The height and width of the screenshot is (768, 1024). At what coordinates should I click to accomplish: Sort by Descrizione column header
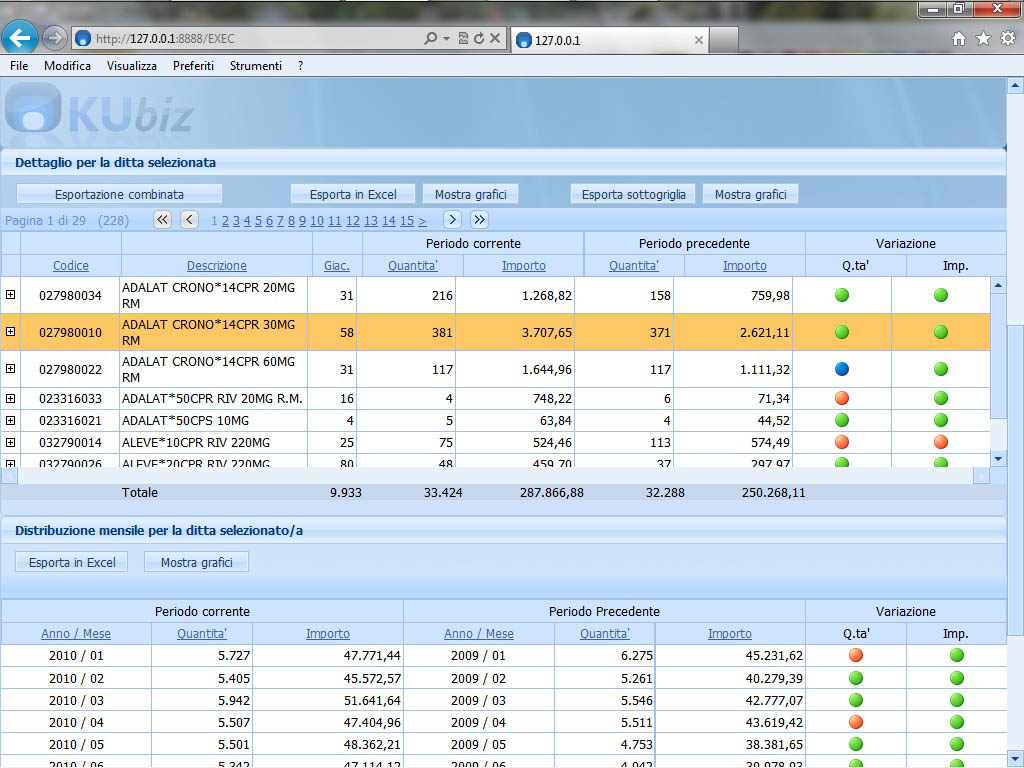pos(216,266)
